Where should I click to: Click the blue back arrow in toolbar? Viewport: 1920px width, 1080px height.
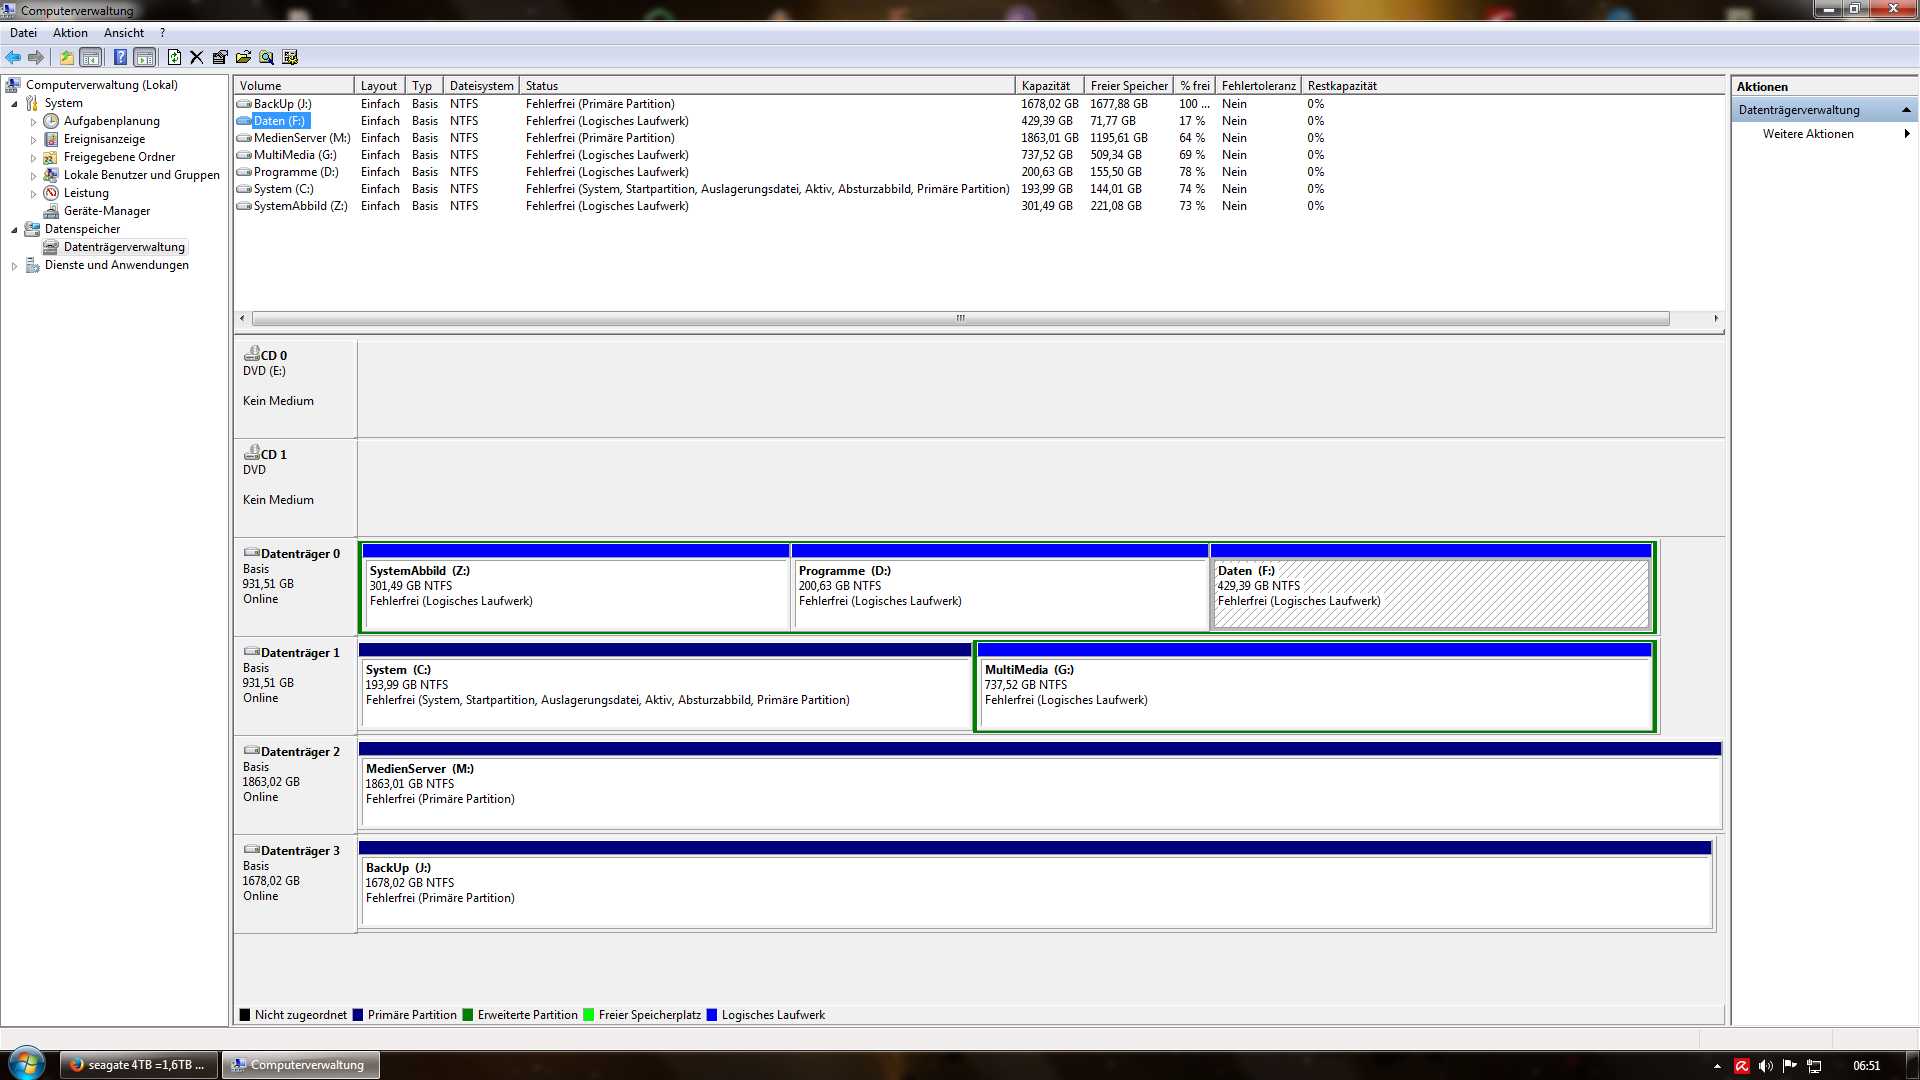click(x=13, y=57)
